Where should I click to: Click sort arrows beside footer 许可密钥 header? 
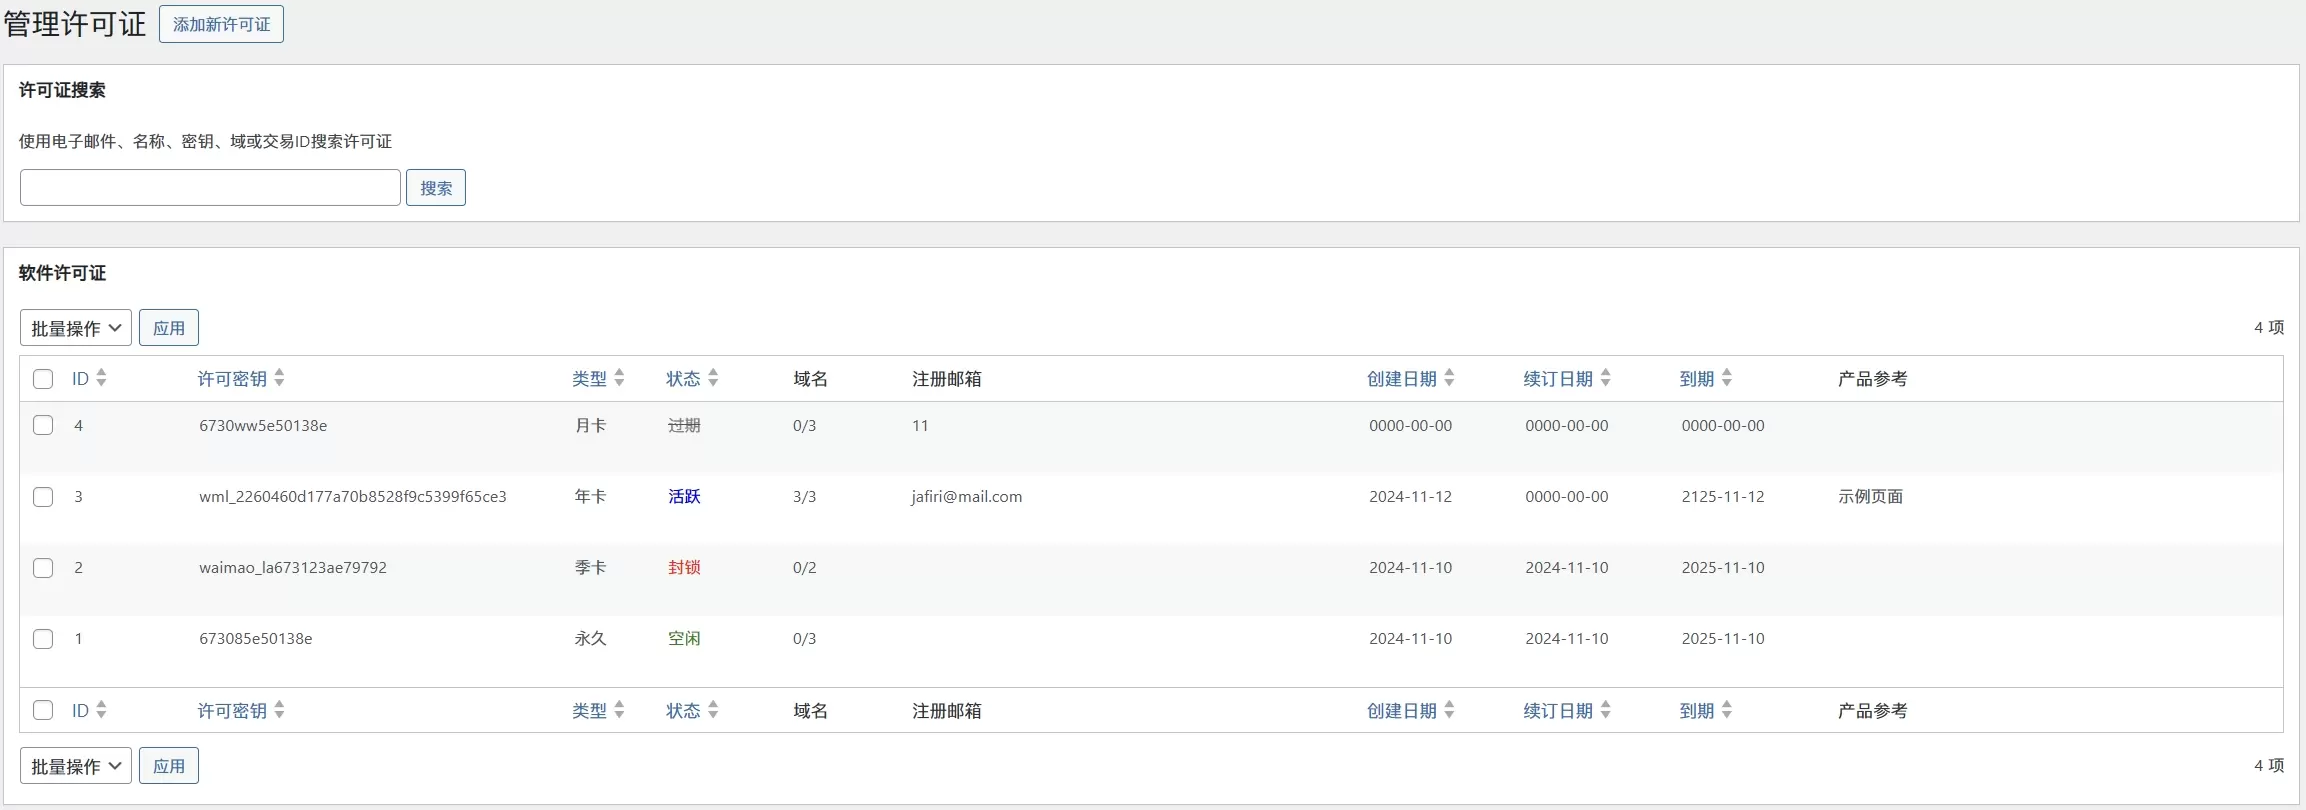pyautogui.click(x=279, y=710)
